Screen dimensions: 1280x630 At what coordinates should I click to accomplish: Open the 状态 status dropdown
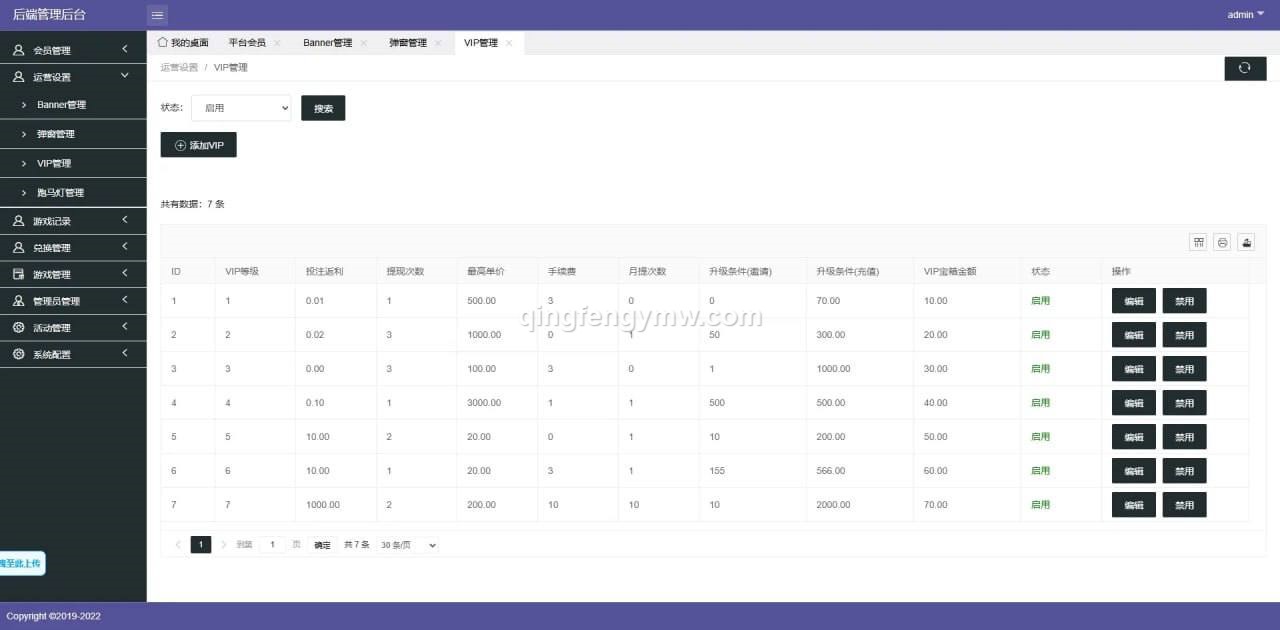[x=240, y=107]
